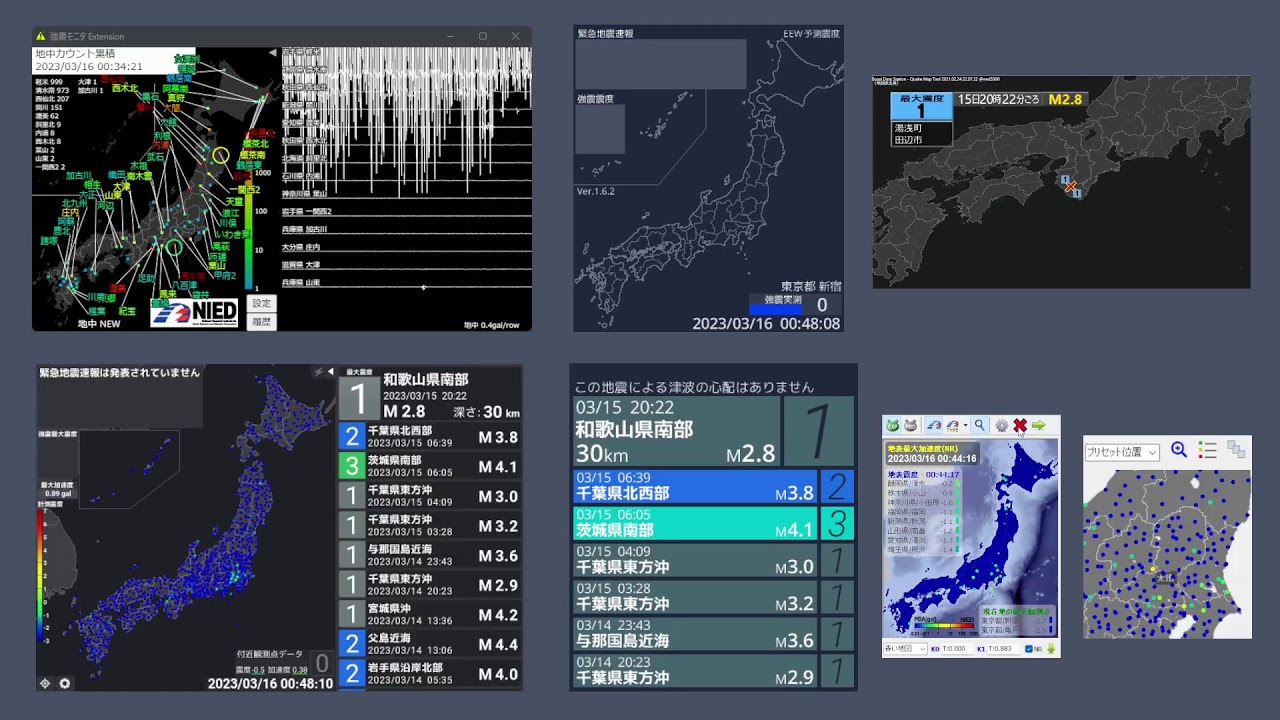Viewport: 1280px width, 720px height.
Task: Select 岩手県沿岸北部 M4.0 entry in dark list
Action: pos(430,673)
